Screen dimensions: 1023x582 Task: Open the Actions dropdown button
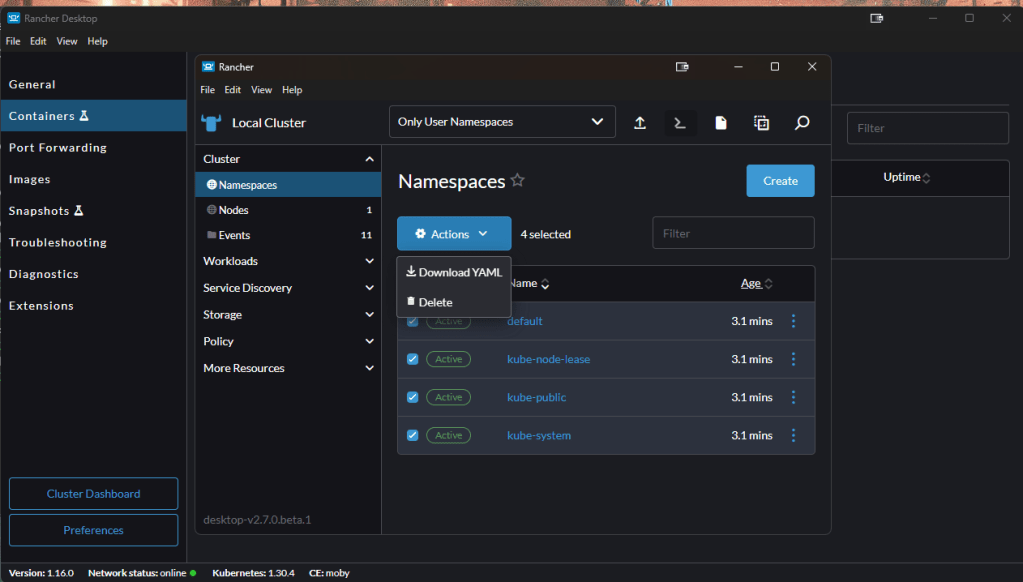(454, 234)
